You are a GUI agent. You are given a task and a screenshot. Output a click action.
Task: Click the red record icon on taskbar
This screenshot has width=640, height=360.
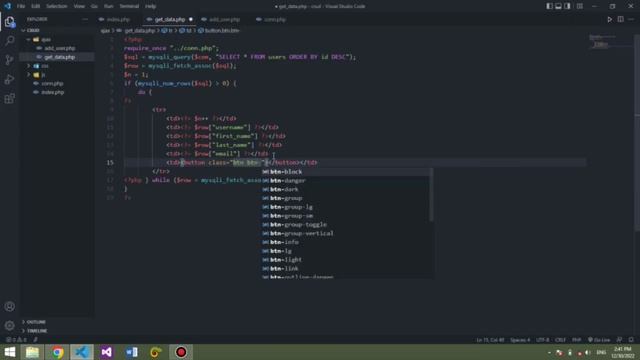point(181,352)
